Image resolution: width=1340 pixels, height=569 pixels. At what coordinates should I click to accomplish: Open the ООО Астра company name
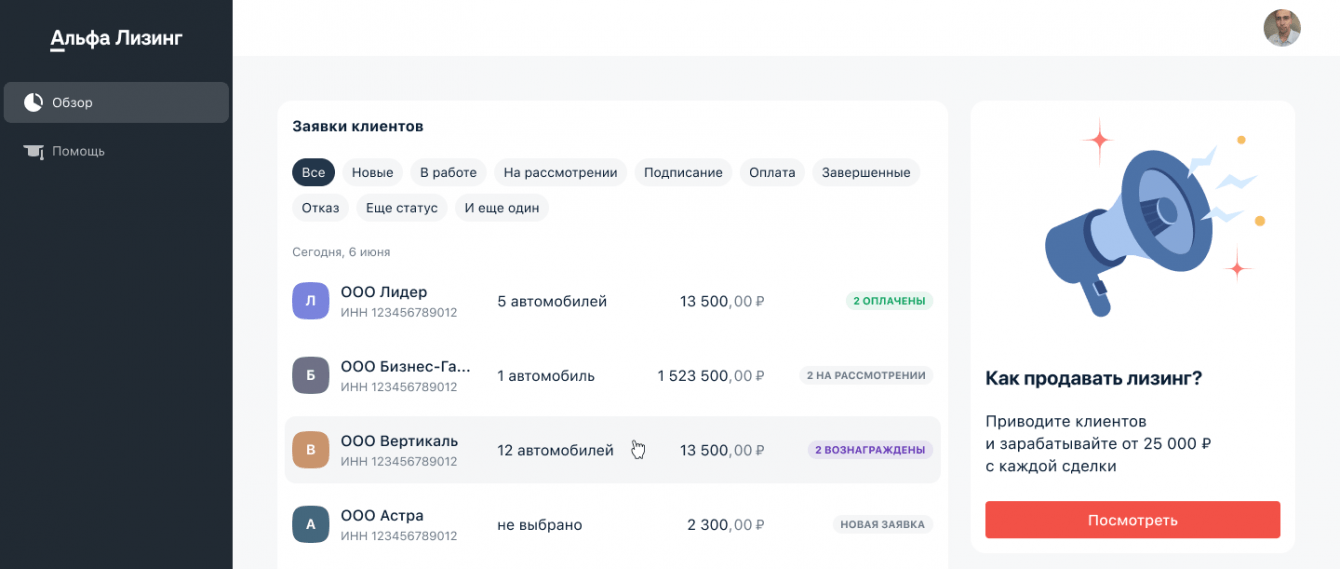point(382,515)
